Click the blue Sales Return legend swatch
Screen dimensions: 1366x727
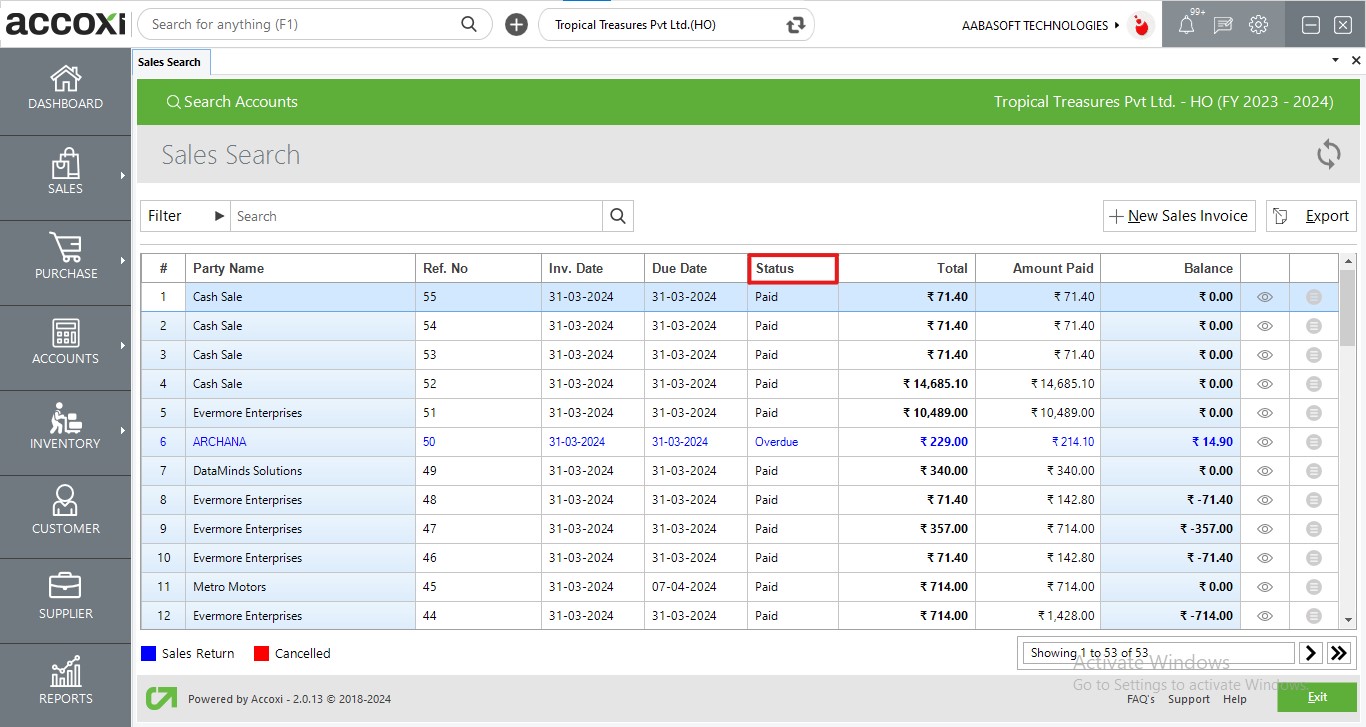[x=149, y=653]
